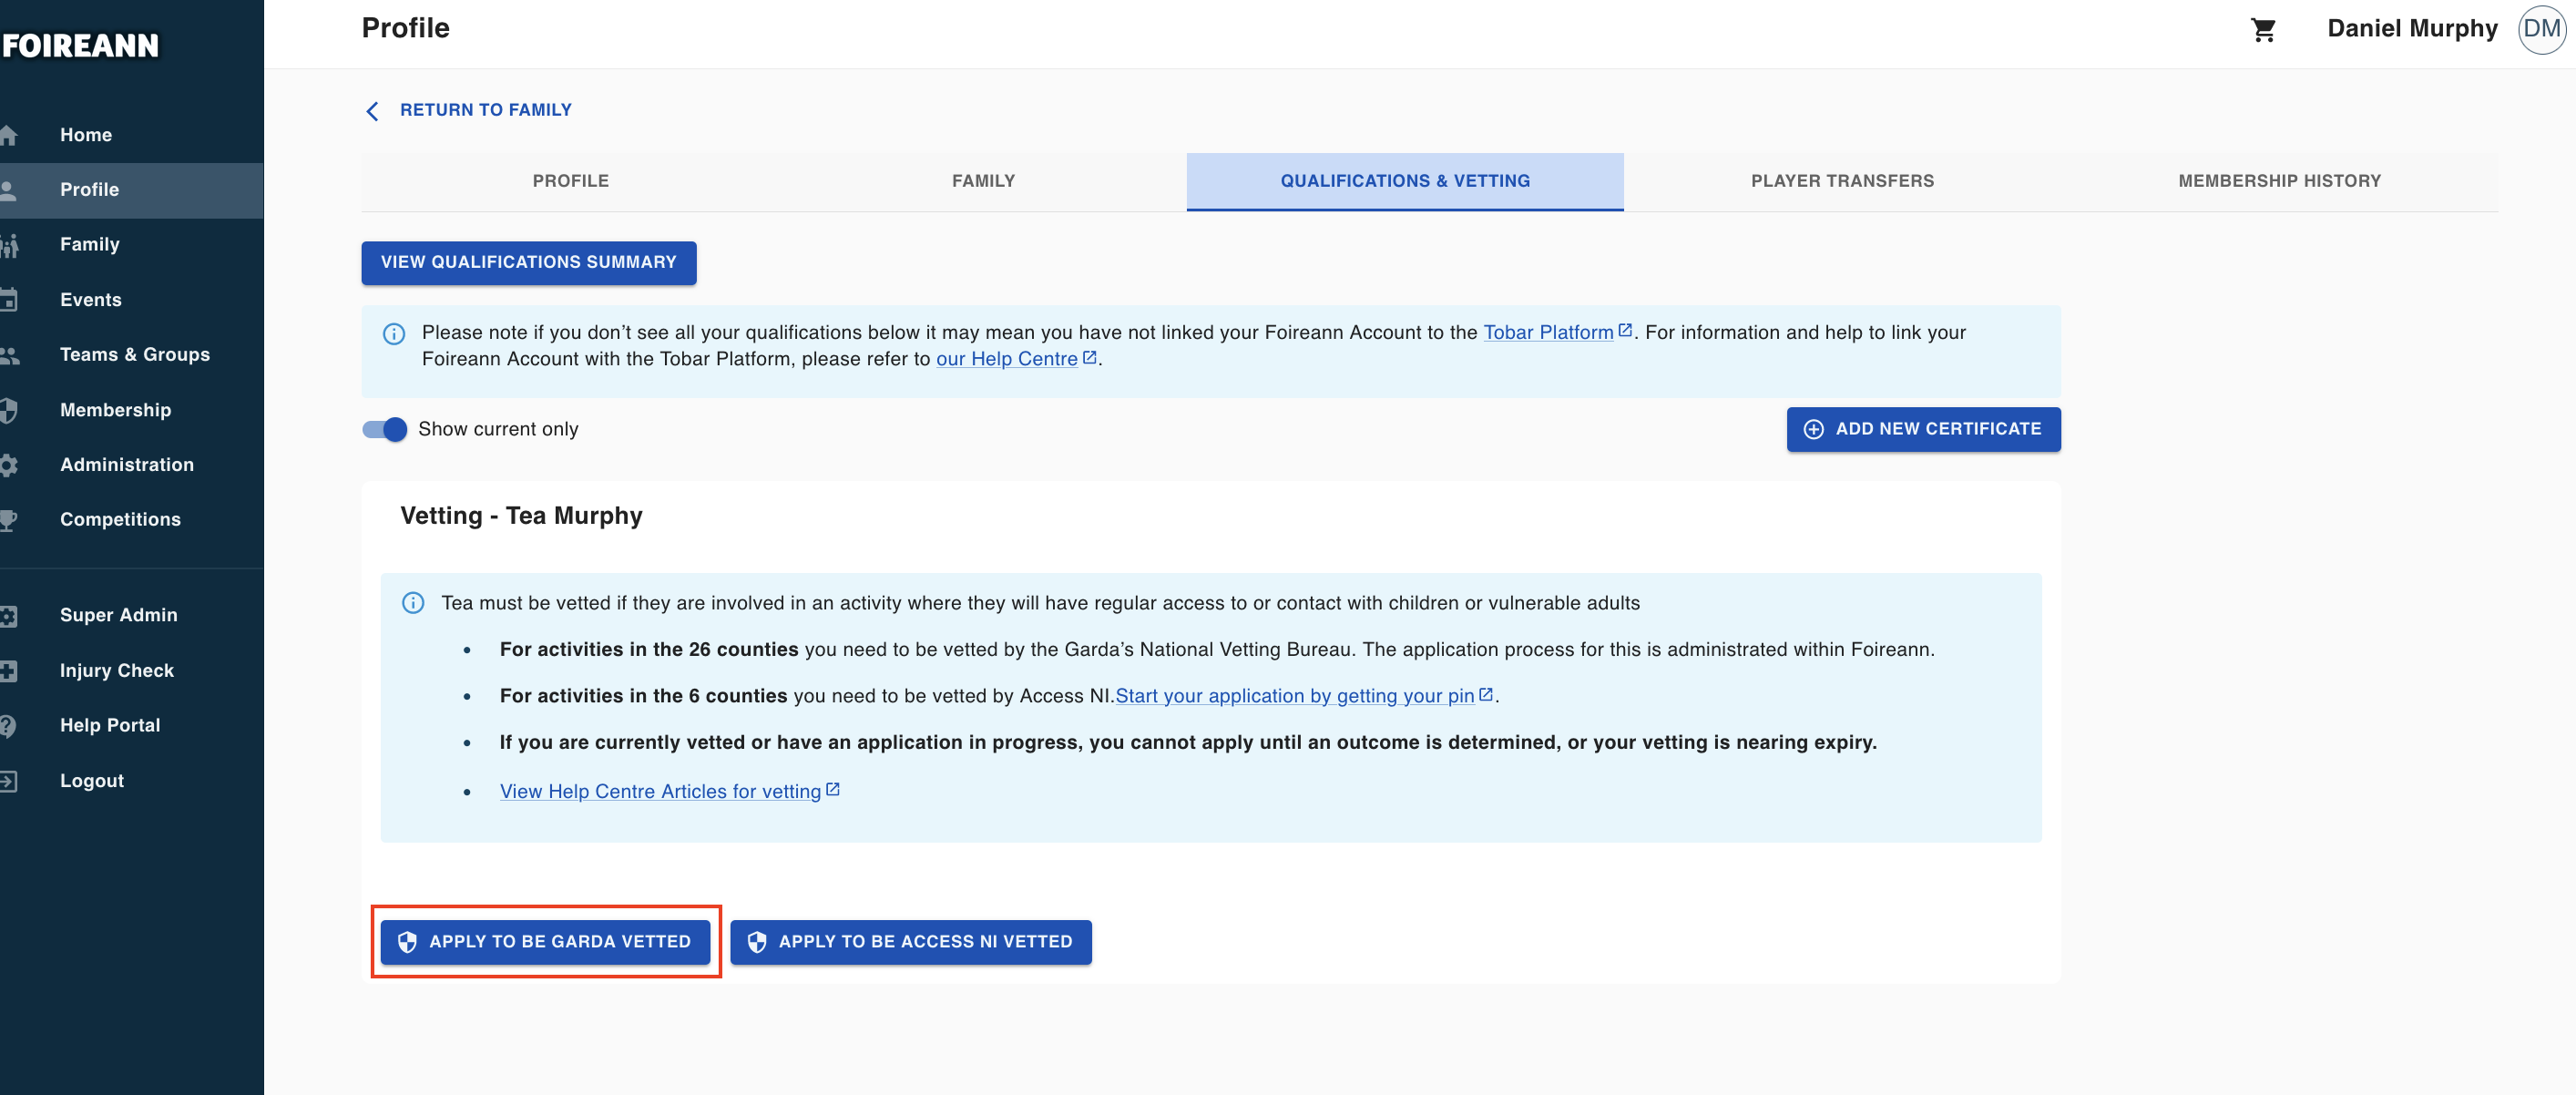Select the Family tab
Screen dimensions: 2576x1095
pos(982,181)
